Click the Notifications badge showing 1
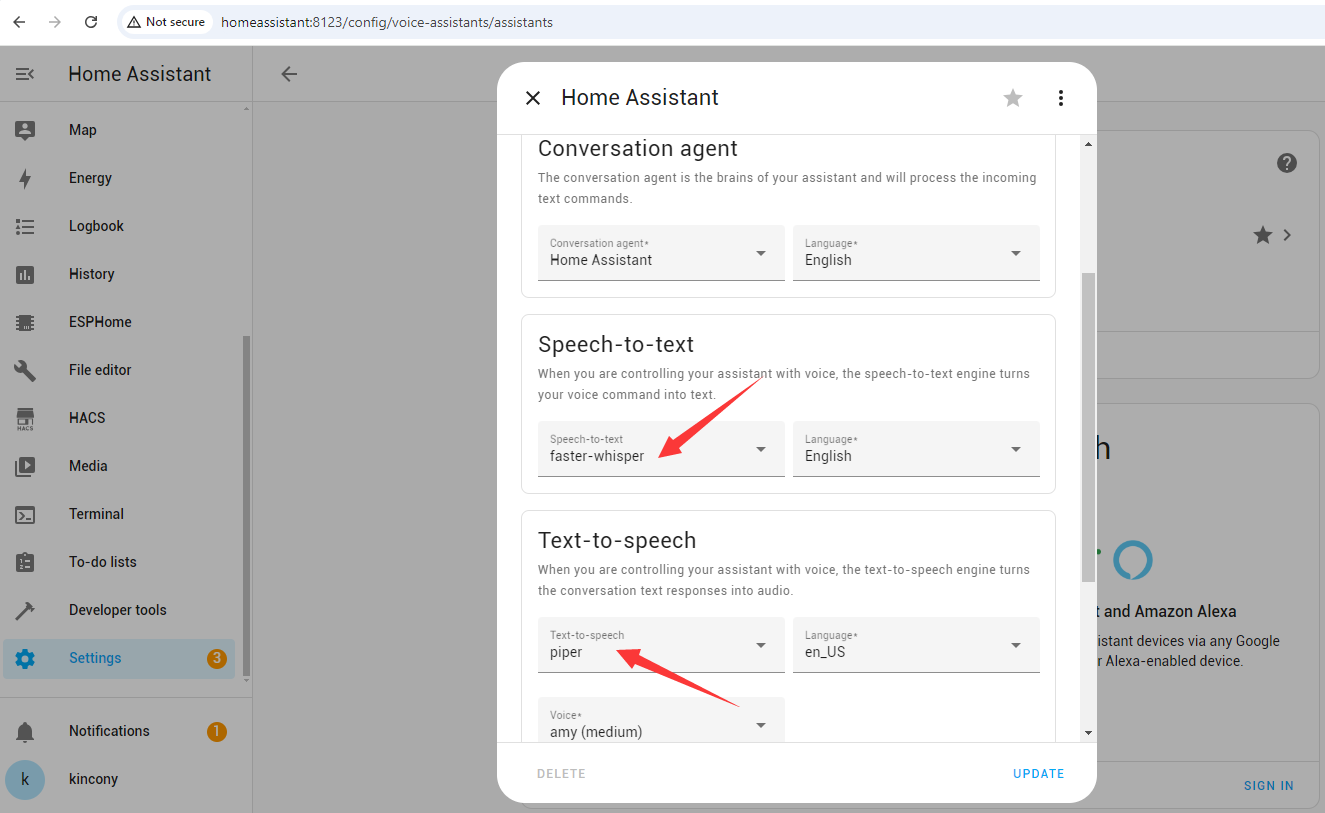The height and width of the screenshot is (813, 1325). pyautogui.click(x=216, y=731)
